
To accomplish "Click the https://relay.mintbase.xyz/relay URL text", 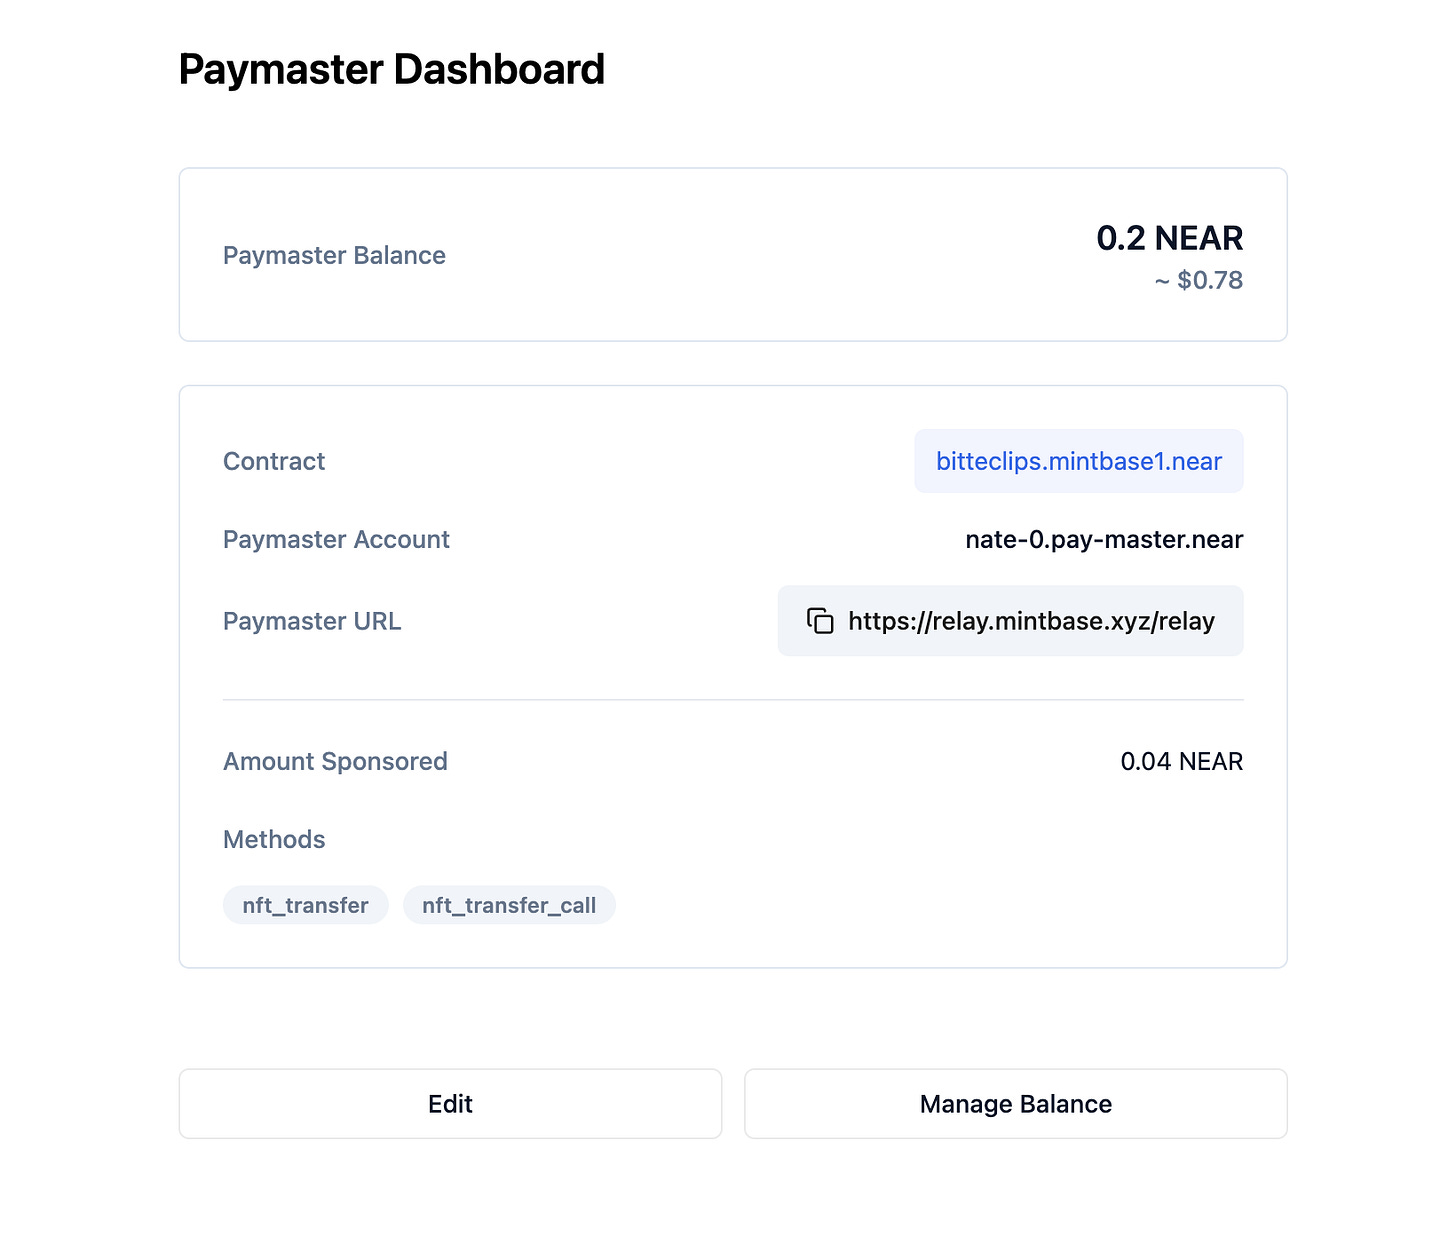I will coord(1031,621).
